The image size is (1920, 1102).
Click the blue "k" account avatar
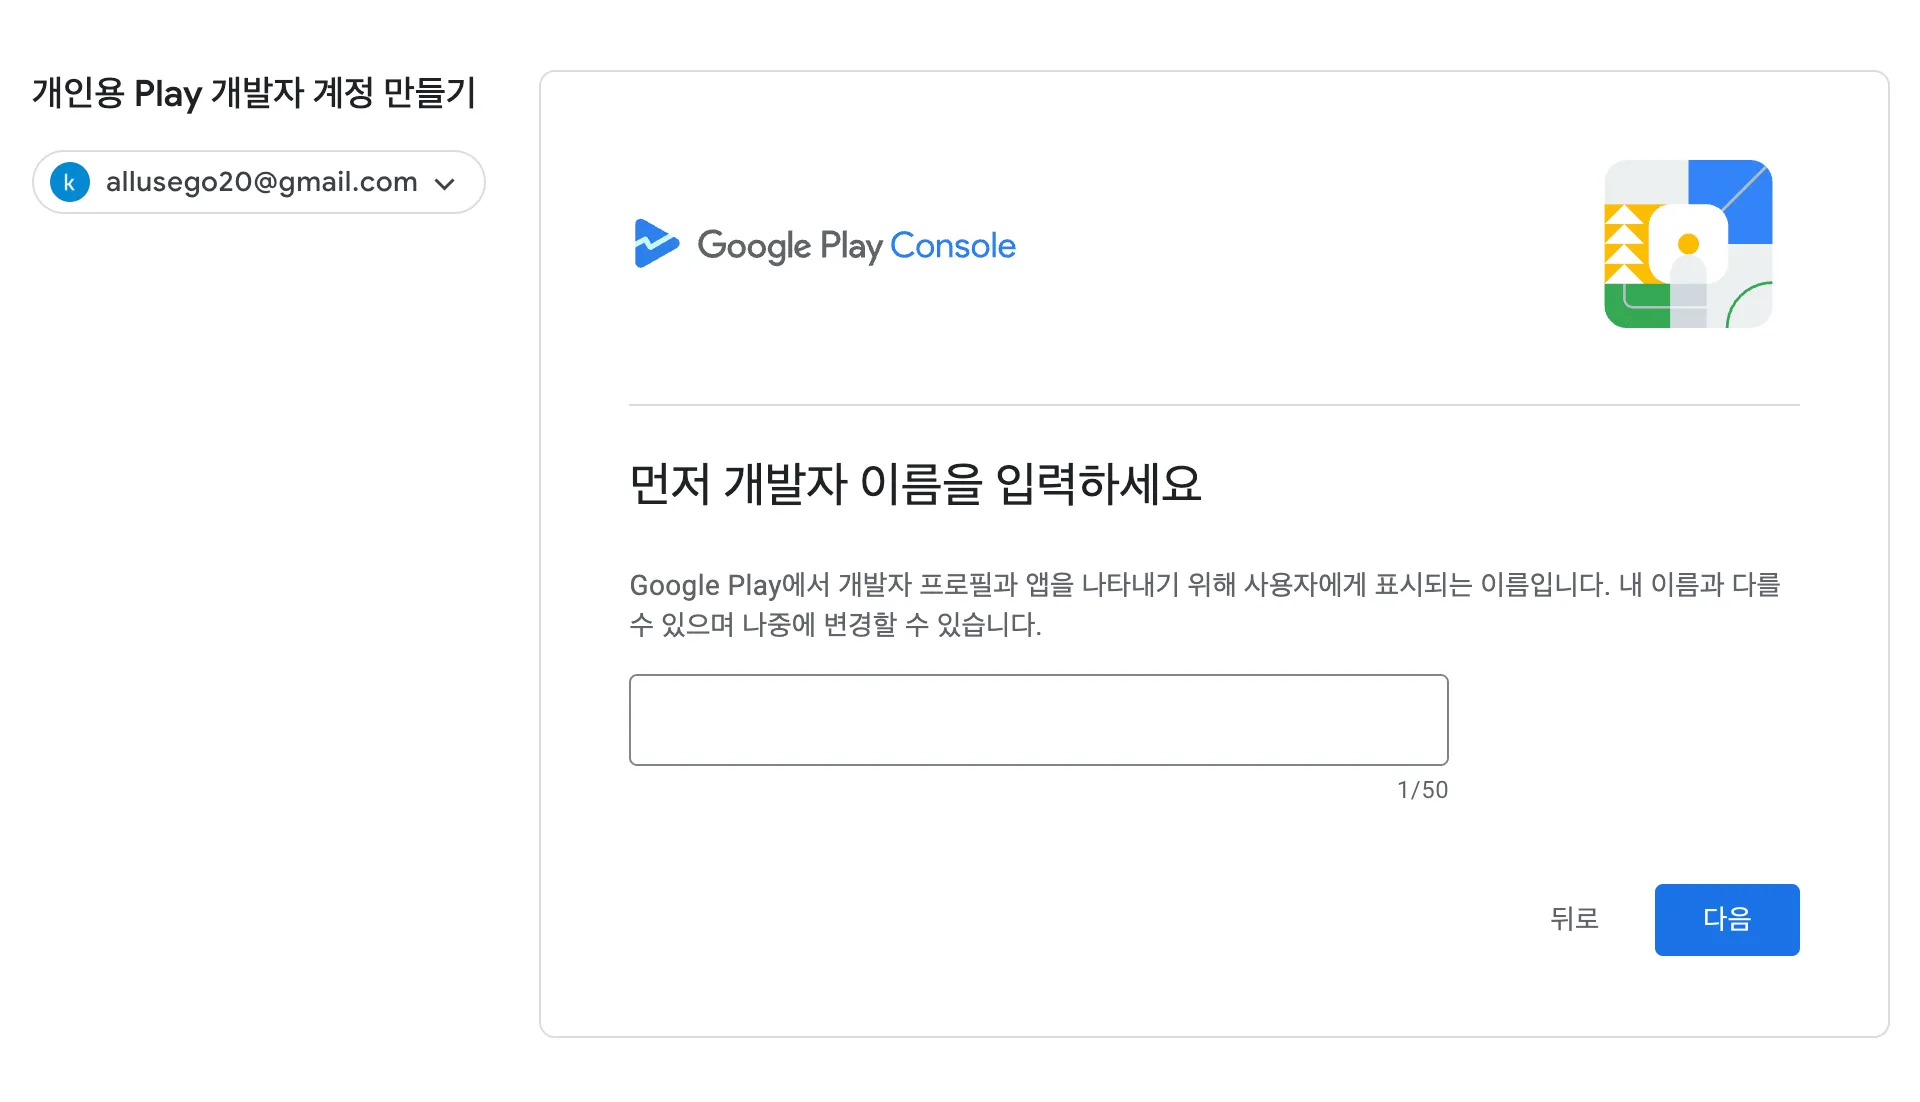pyautogui.click(x=70, y=183)
